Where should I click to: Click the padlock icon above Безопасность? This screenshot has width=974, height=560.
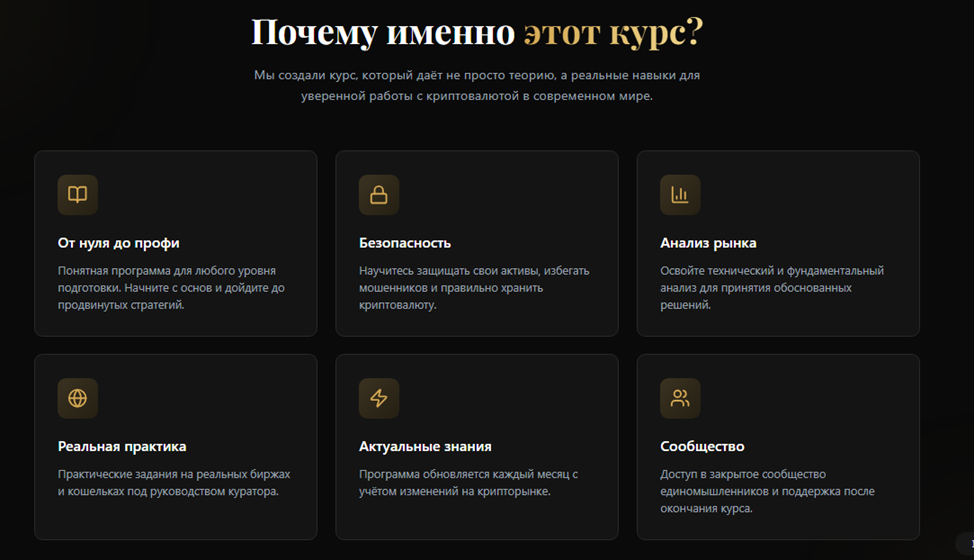(x=379, y=195)
